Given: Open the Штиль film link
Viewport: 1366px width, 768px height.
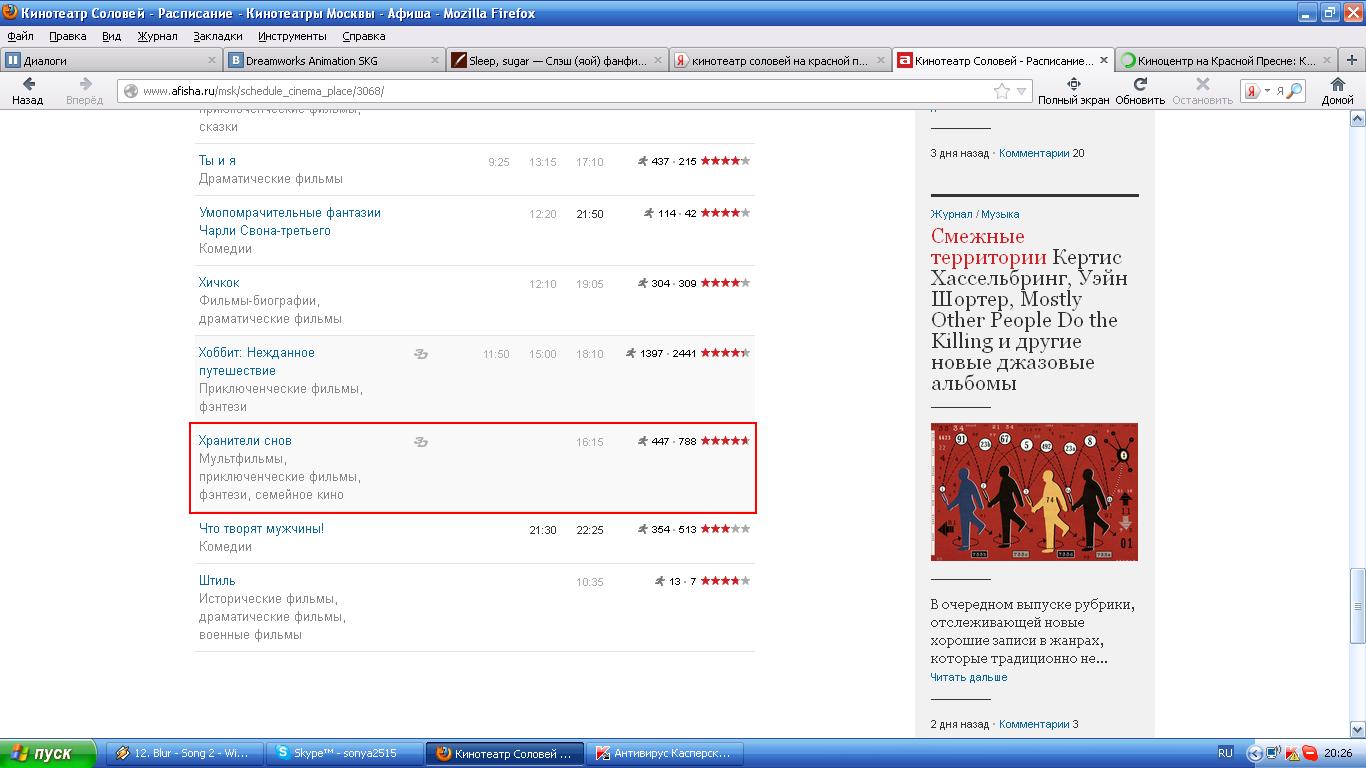Looking at the screenshot, I should [x=217, y=580].
